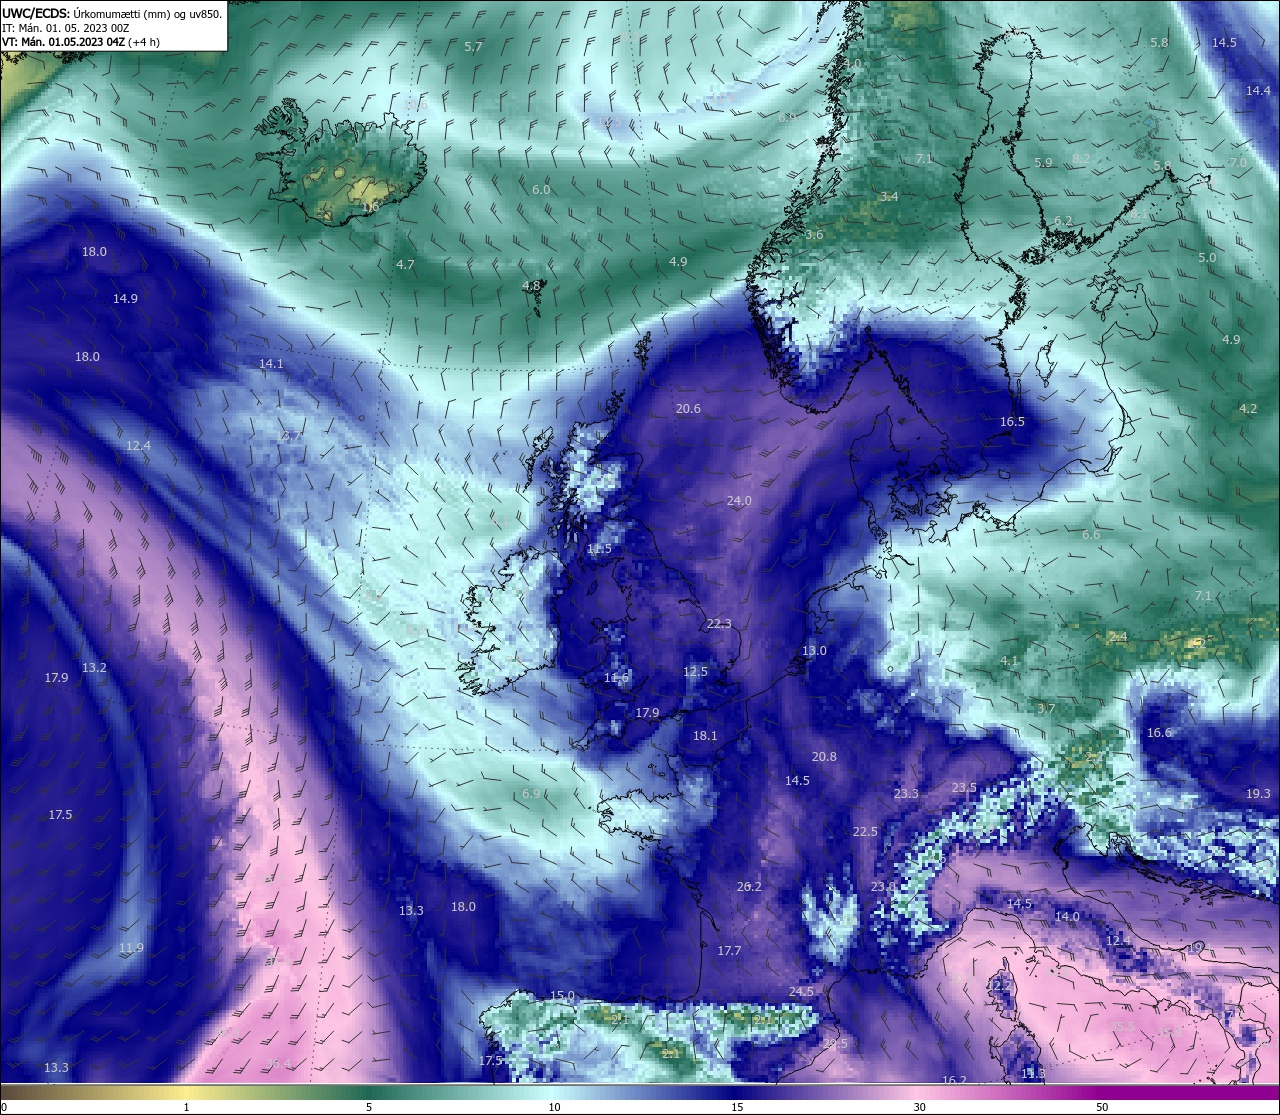Click the 14.0 value over Italy

[1067, 917]
